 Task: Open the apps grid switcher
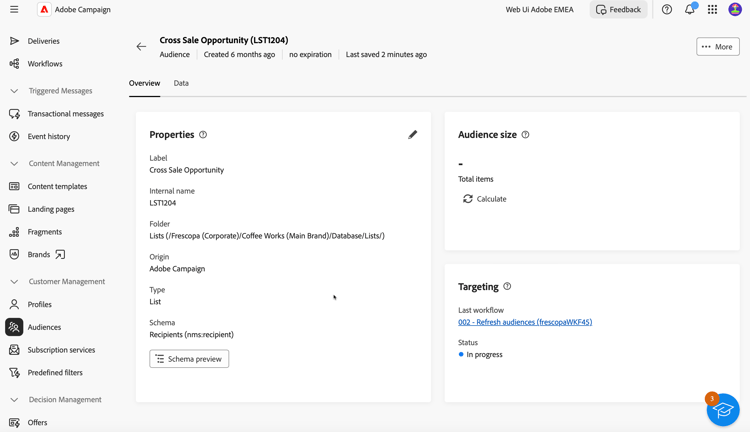pyautogui.click(x=712, y=10)
